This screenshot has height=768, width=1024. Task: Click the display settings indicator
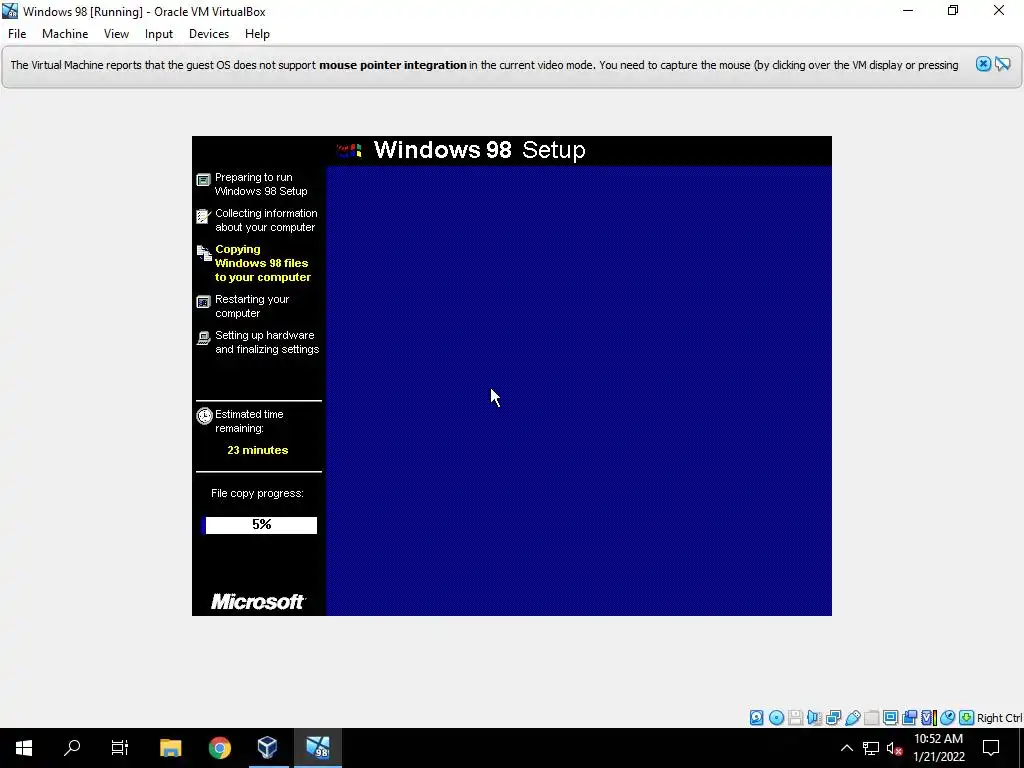890,718
